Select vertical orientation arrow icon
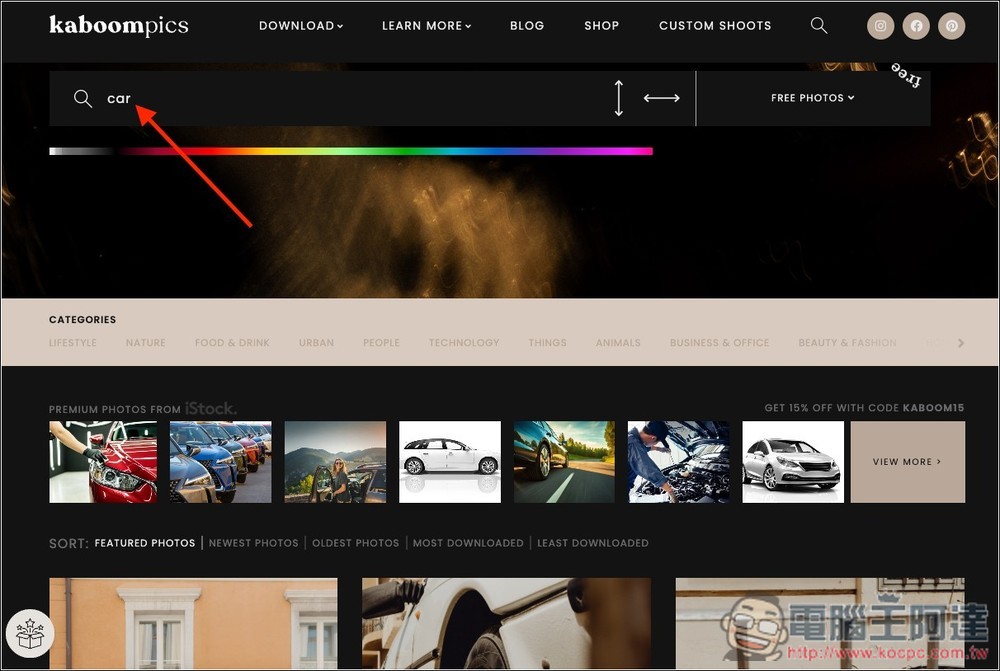Image resolution: width=1000 pixels, height=671 pixels. tap(619, 98)
